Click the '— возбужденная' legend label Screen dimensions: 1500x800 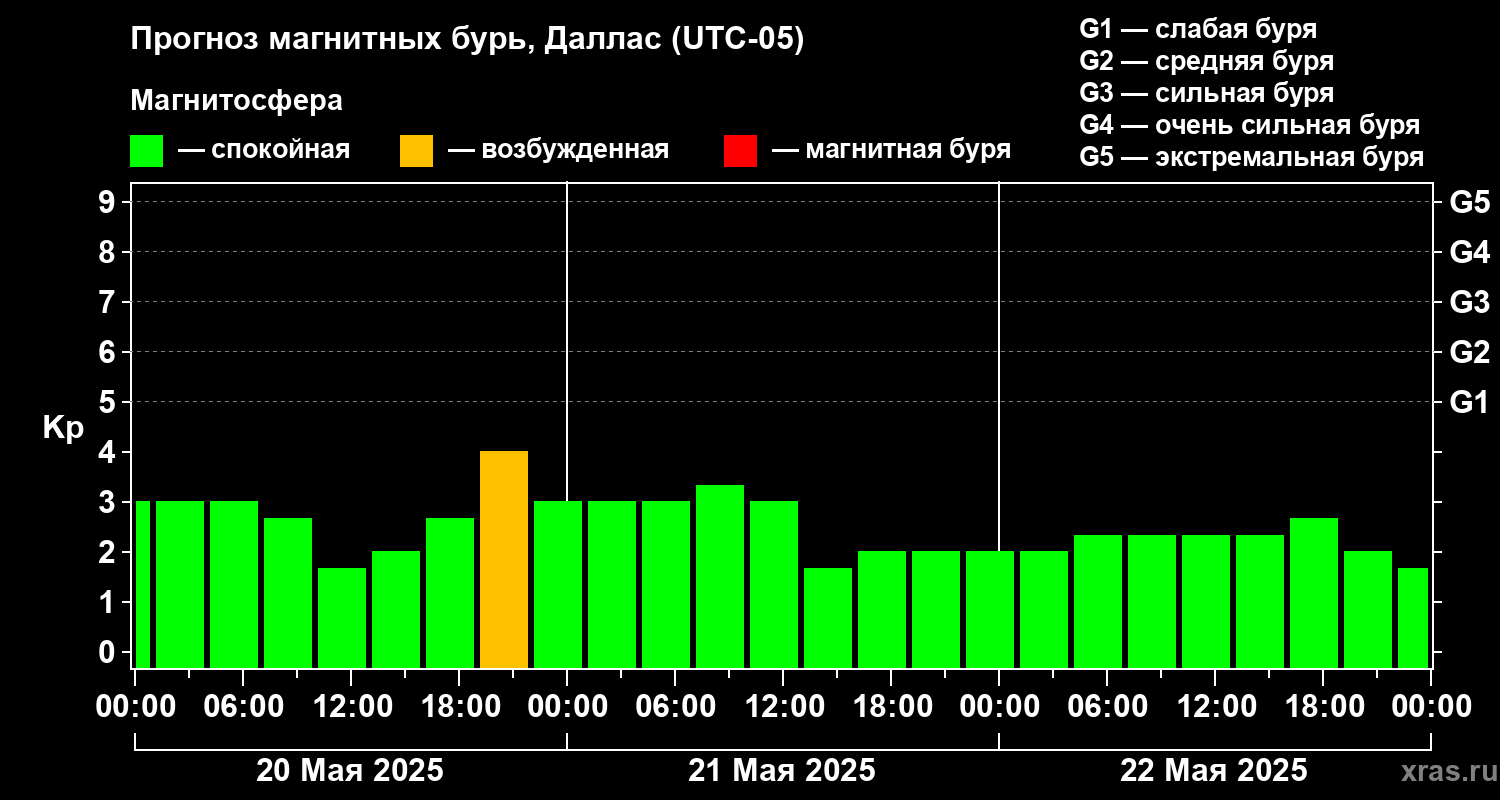(x=558, y=150)
